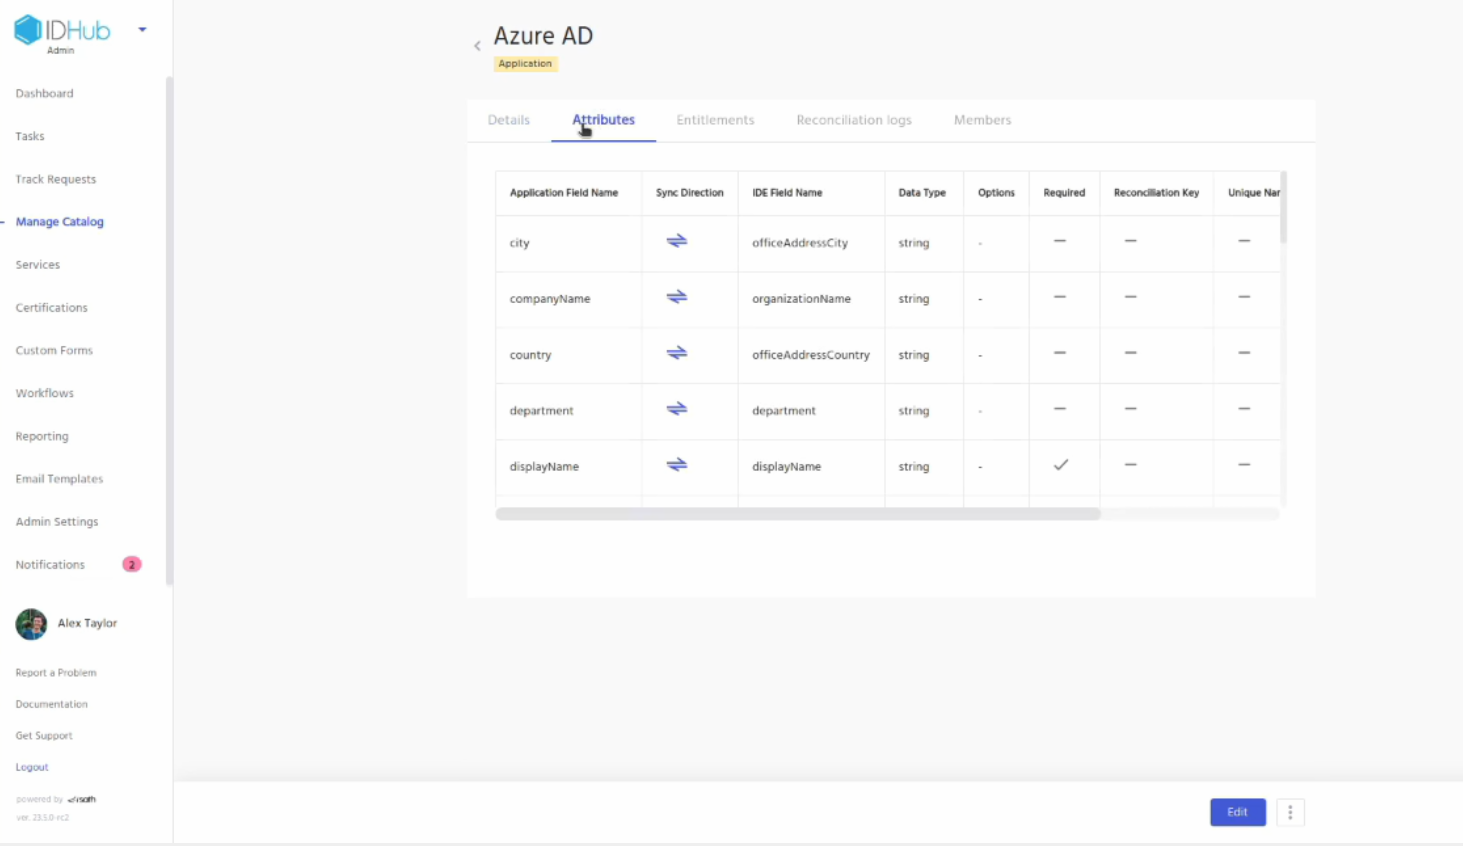
Task: Open the Reconciliation logs tab
Action: click(x=853, y=120)
